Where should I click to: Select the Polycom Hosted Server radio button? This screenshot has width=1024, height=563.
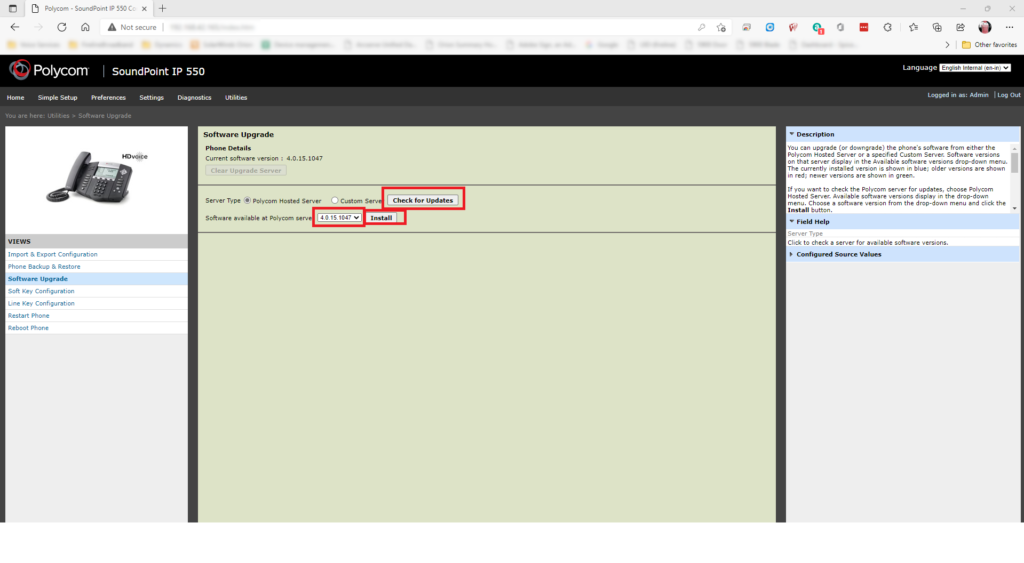pyautogui.click(x=248, y=200)
